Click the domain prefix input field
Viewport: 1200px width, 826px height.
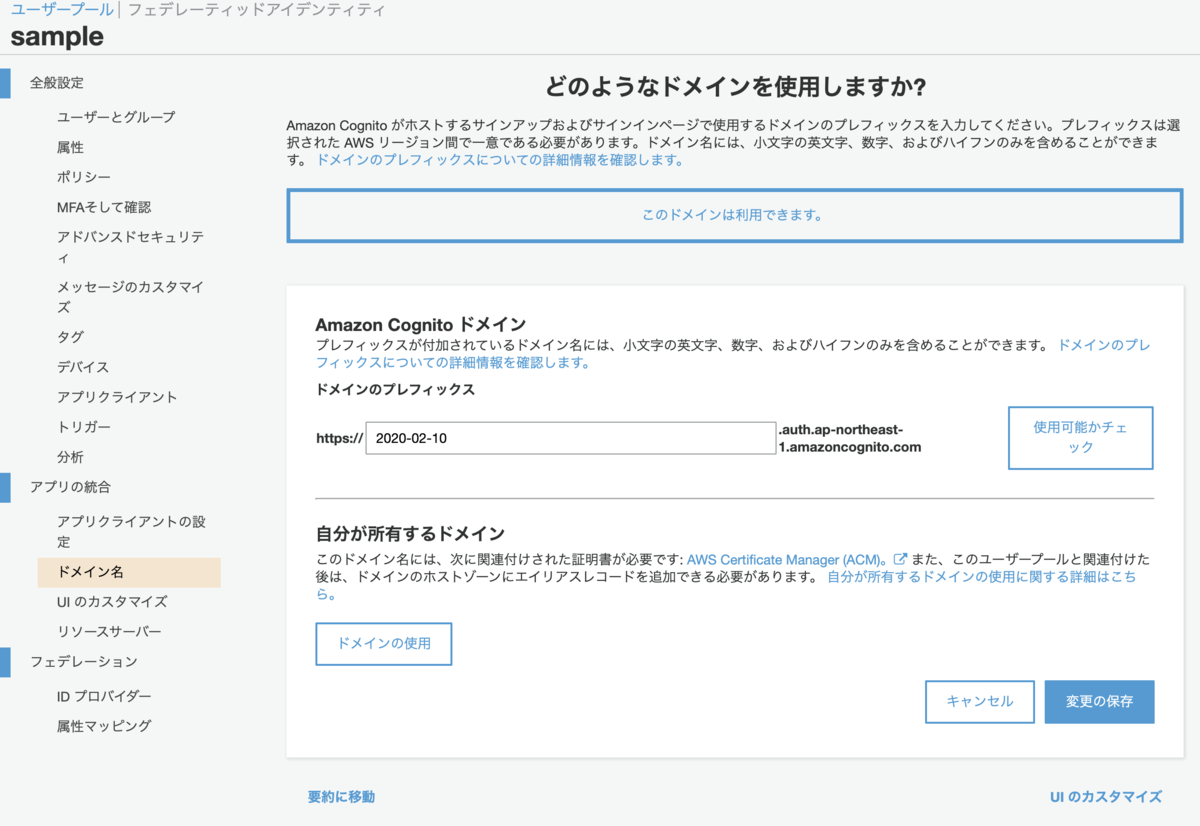(570, 438)
